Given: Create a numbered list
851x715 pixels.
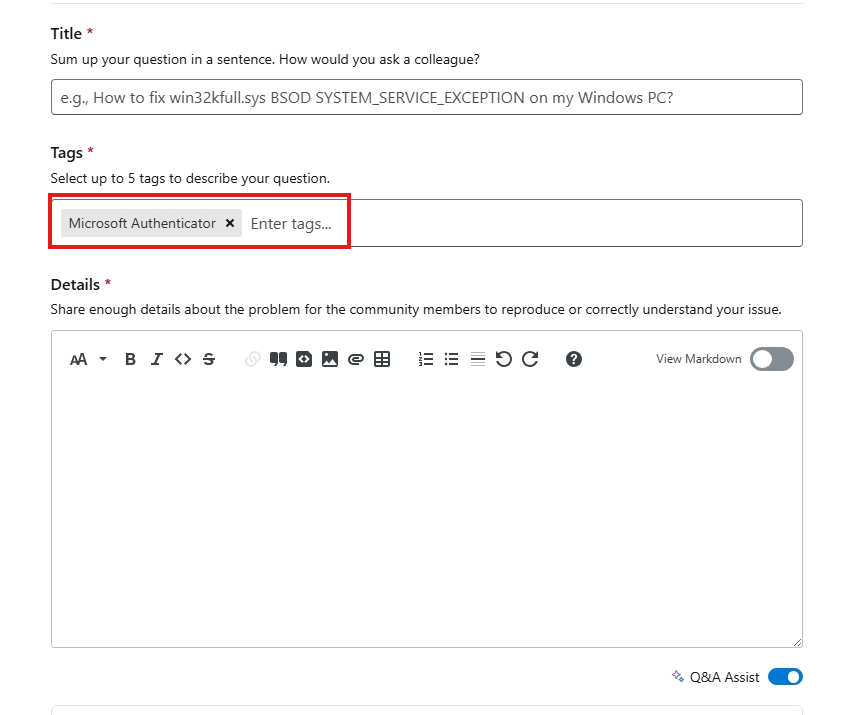Looking at the screenshot, I should (426, 359).
